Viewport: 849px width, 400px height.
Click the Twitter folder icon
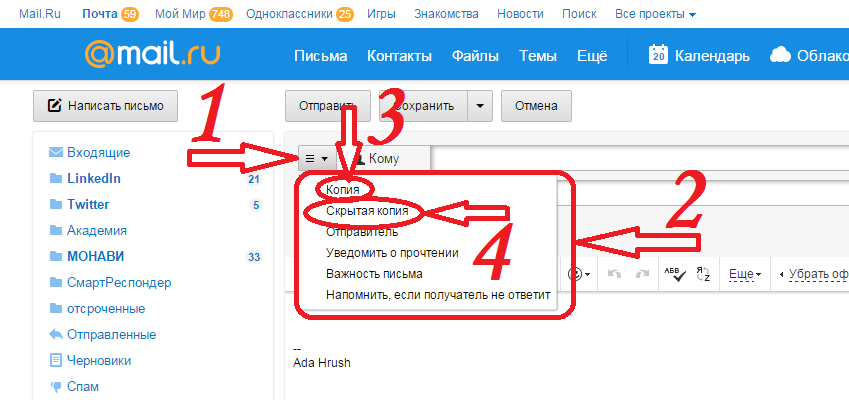coord(56,204)
